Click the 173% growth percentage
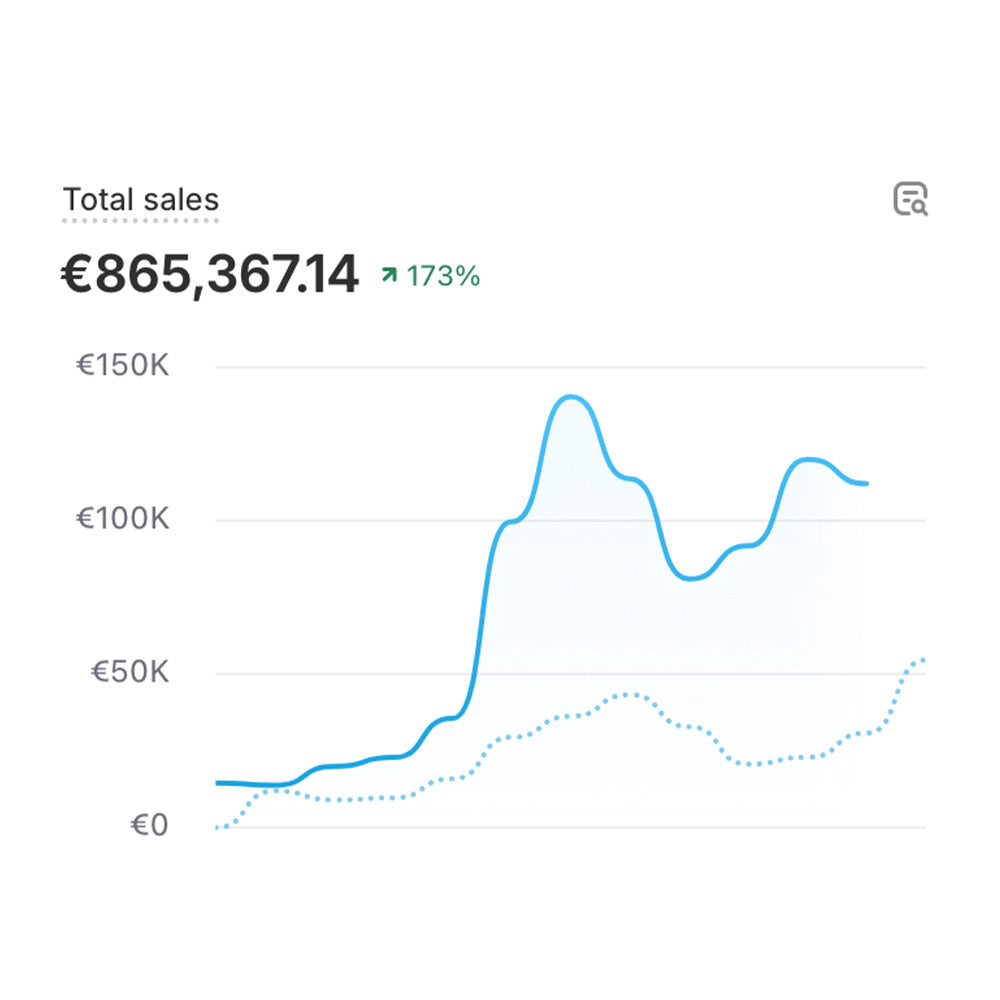Screen dimensions: 1000x1000 (443, 276)
